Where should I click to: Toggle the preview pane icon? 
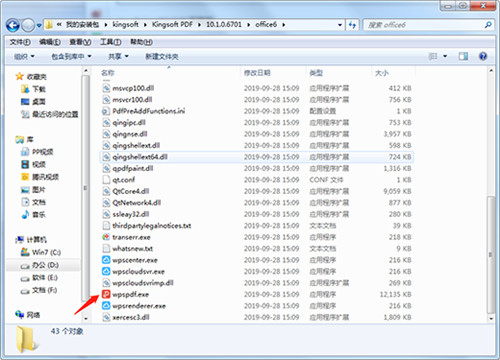463,56
